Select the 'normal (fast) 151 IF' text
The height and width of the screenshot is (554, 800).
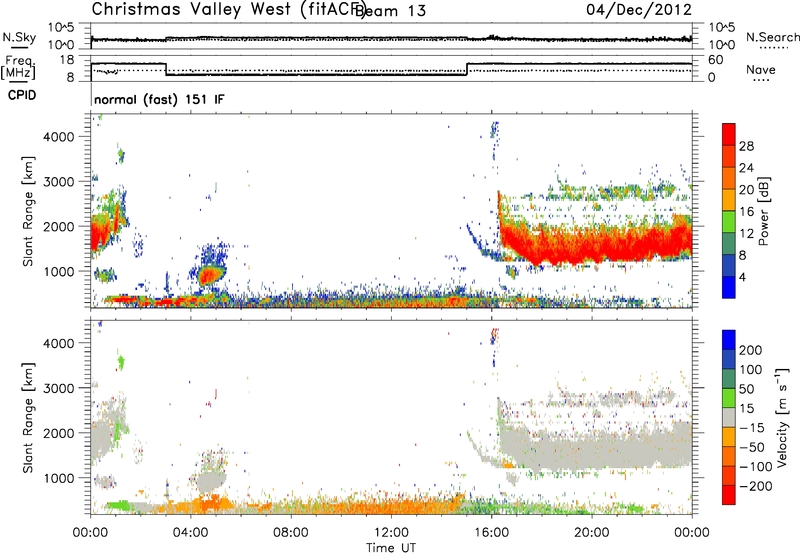point(159,99)
